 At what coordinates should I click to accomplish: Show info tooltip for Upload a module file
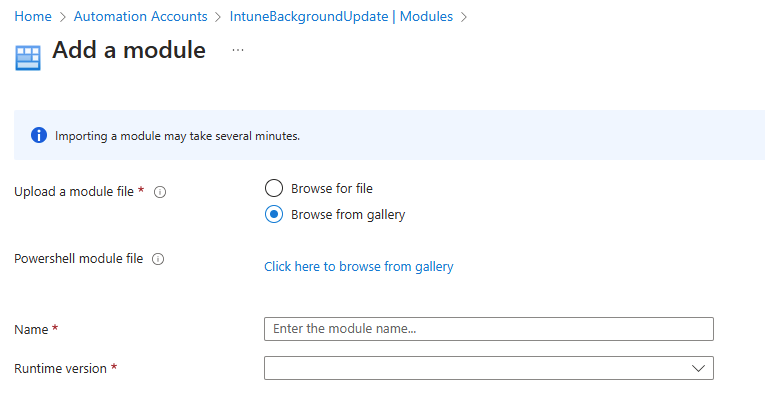coord(160,192)
